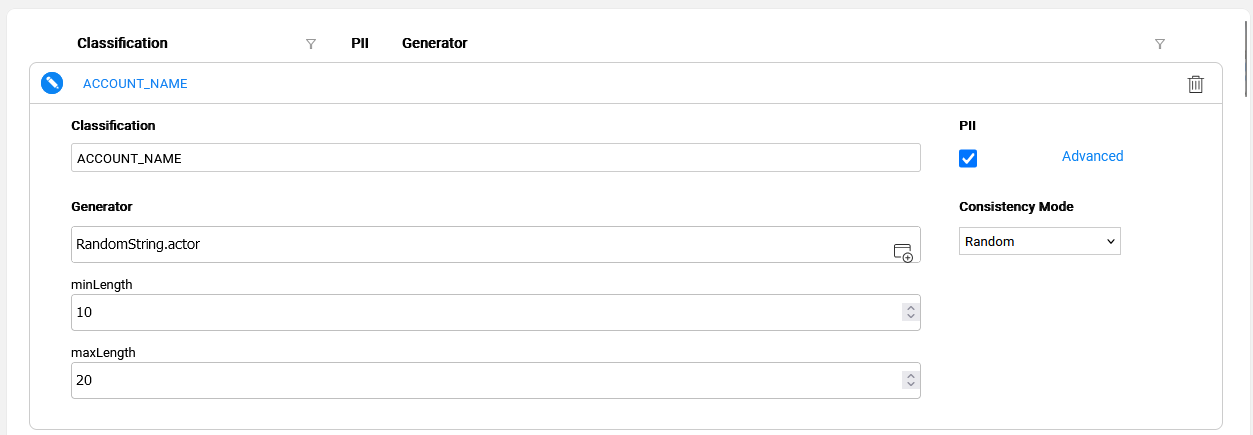Open the Advanced link
Image resolution: width=1253 pixels, height=435 pixels.
[x=1092, y=156]
